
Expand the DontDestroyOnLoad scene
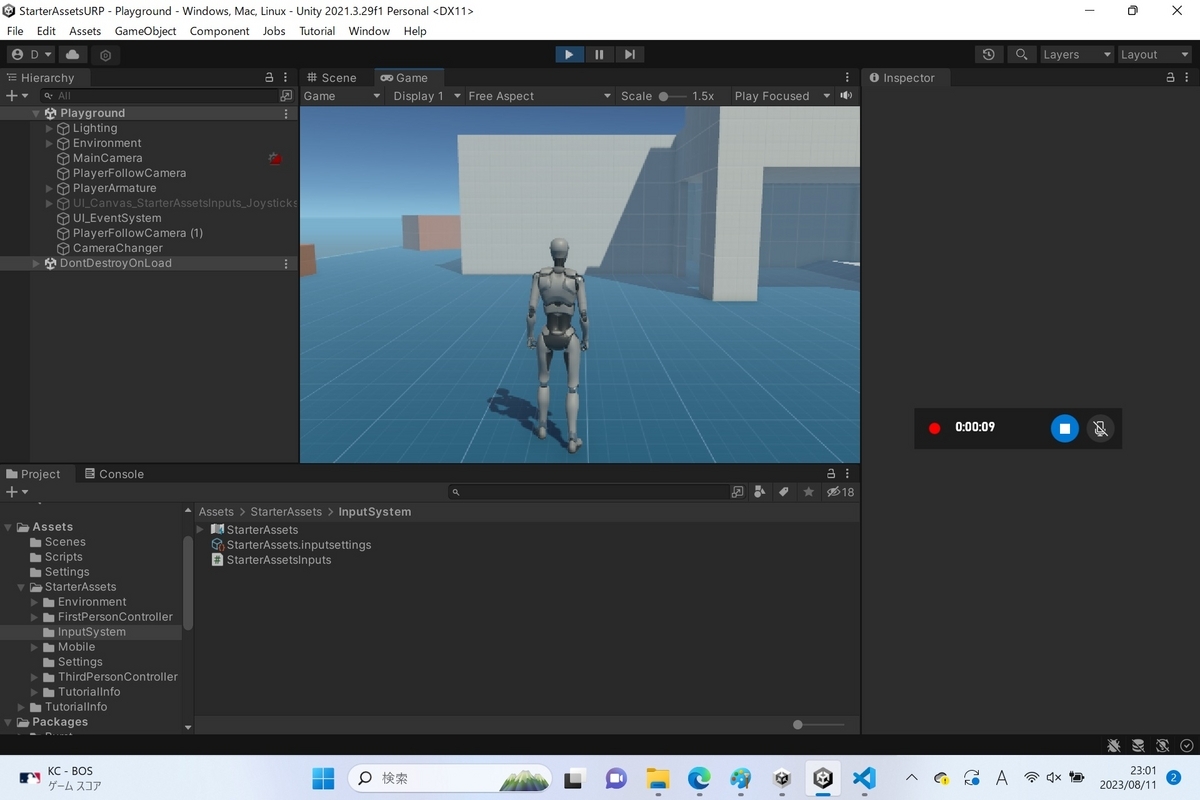click(x=36, y=264)
